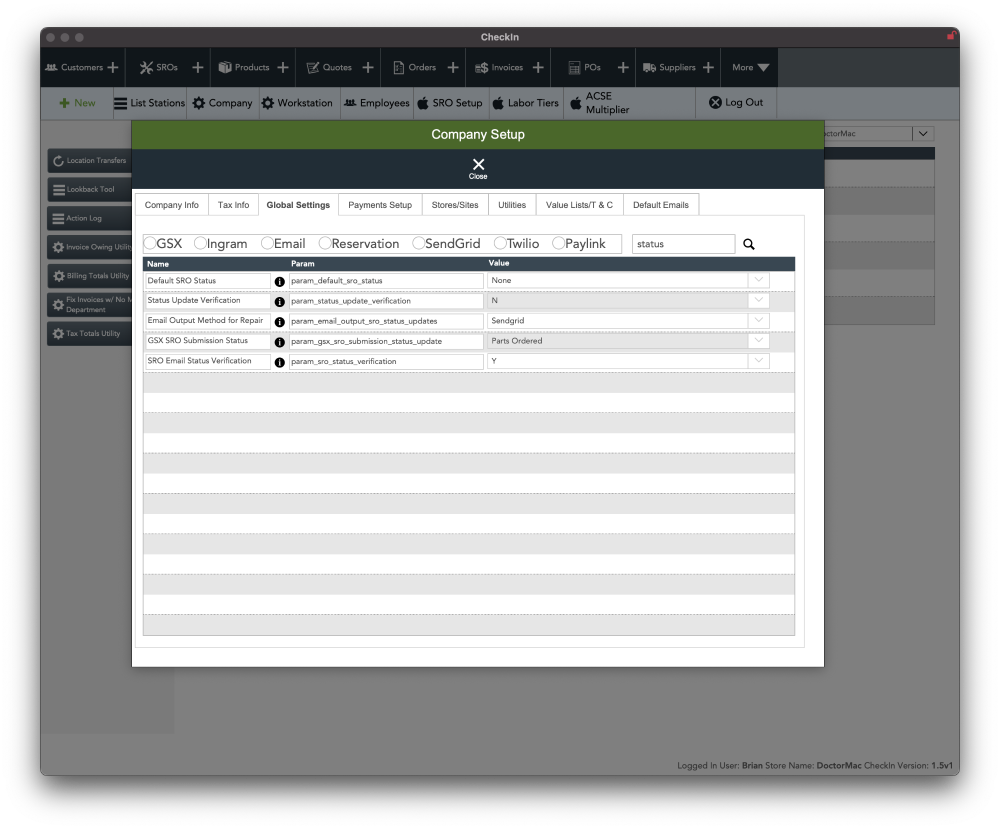Click the param_status_update_verification field
The height and width of the screenshot is (829, 1000).
(386, 301)
